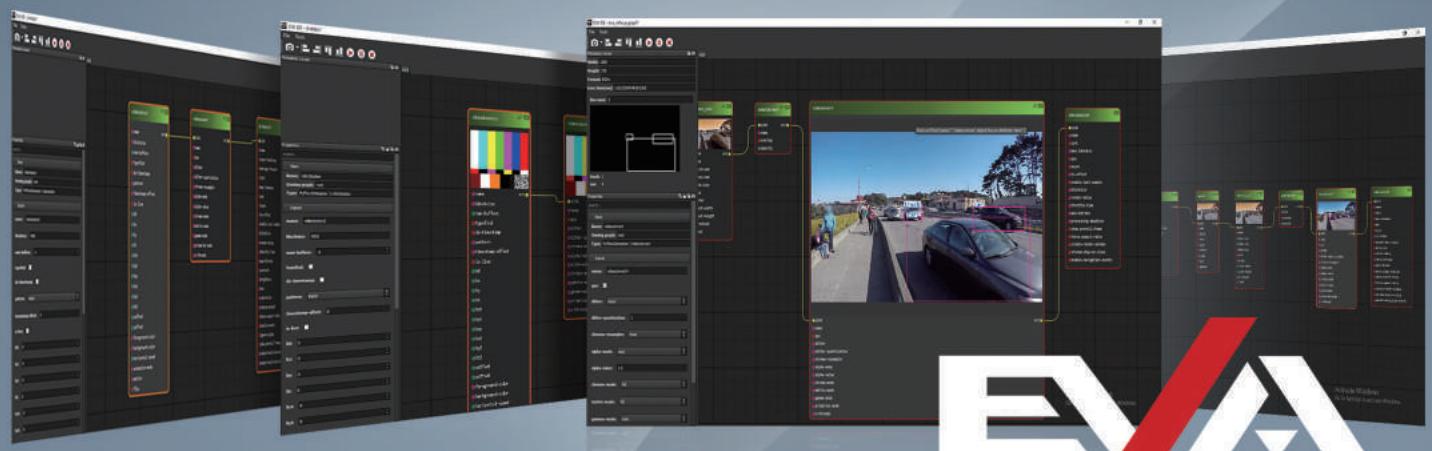Open the alpha mode dropdown
Viewport: 1432px width, 451px height.
click(x=652, y=350)
